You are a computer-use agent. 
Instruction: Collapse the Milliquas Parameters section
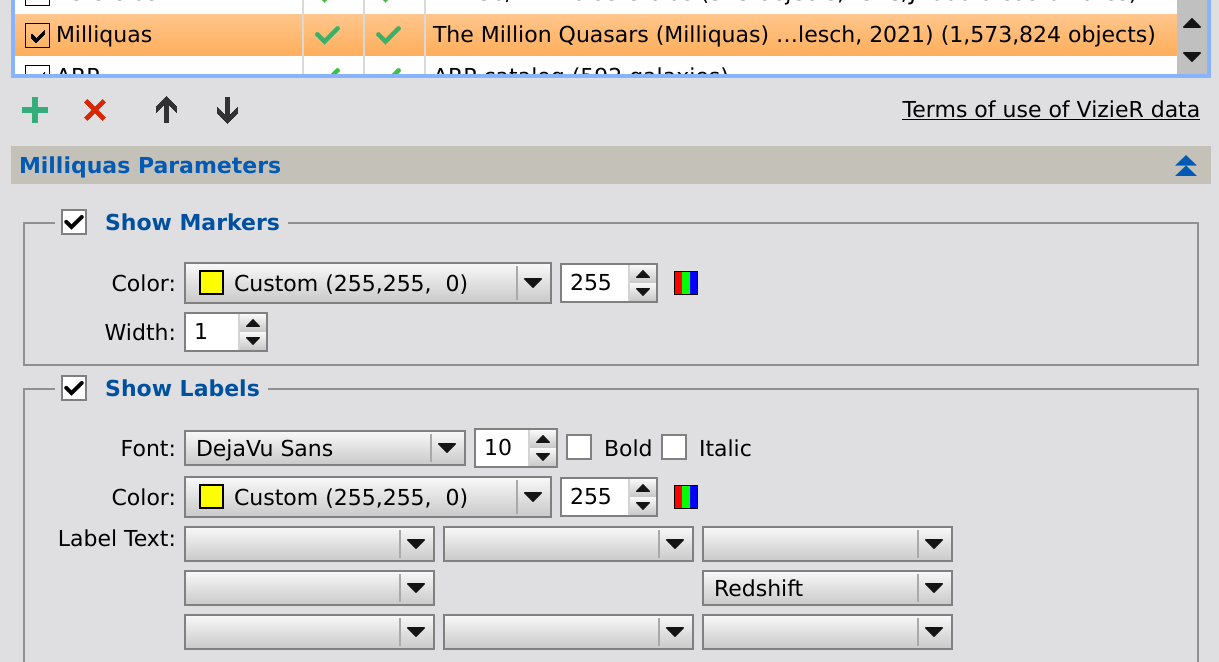(x=1186, y=166)
